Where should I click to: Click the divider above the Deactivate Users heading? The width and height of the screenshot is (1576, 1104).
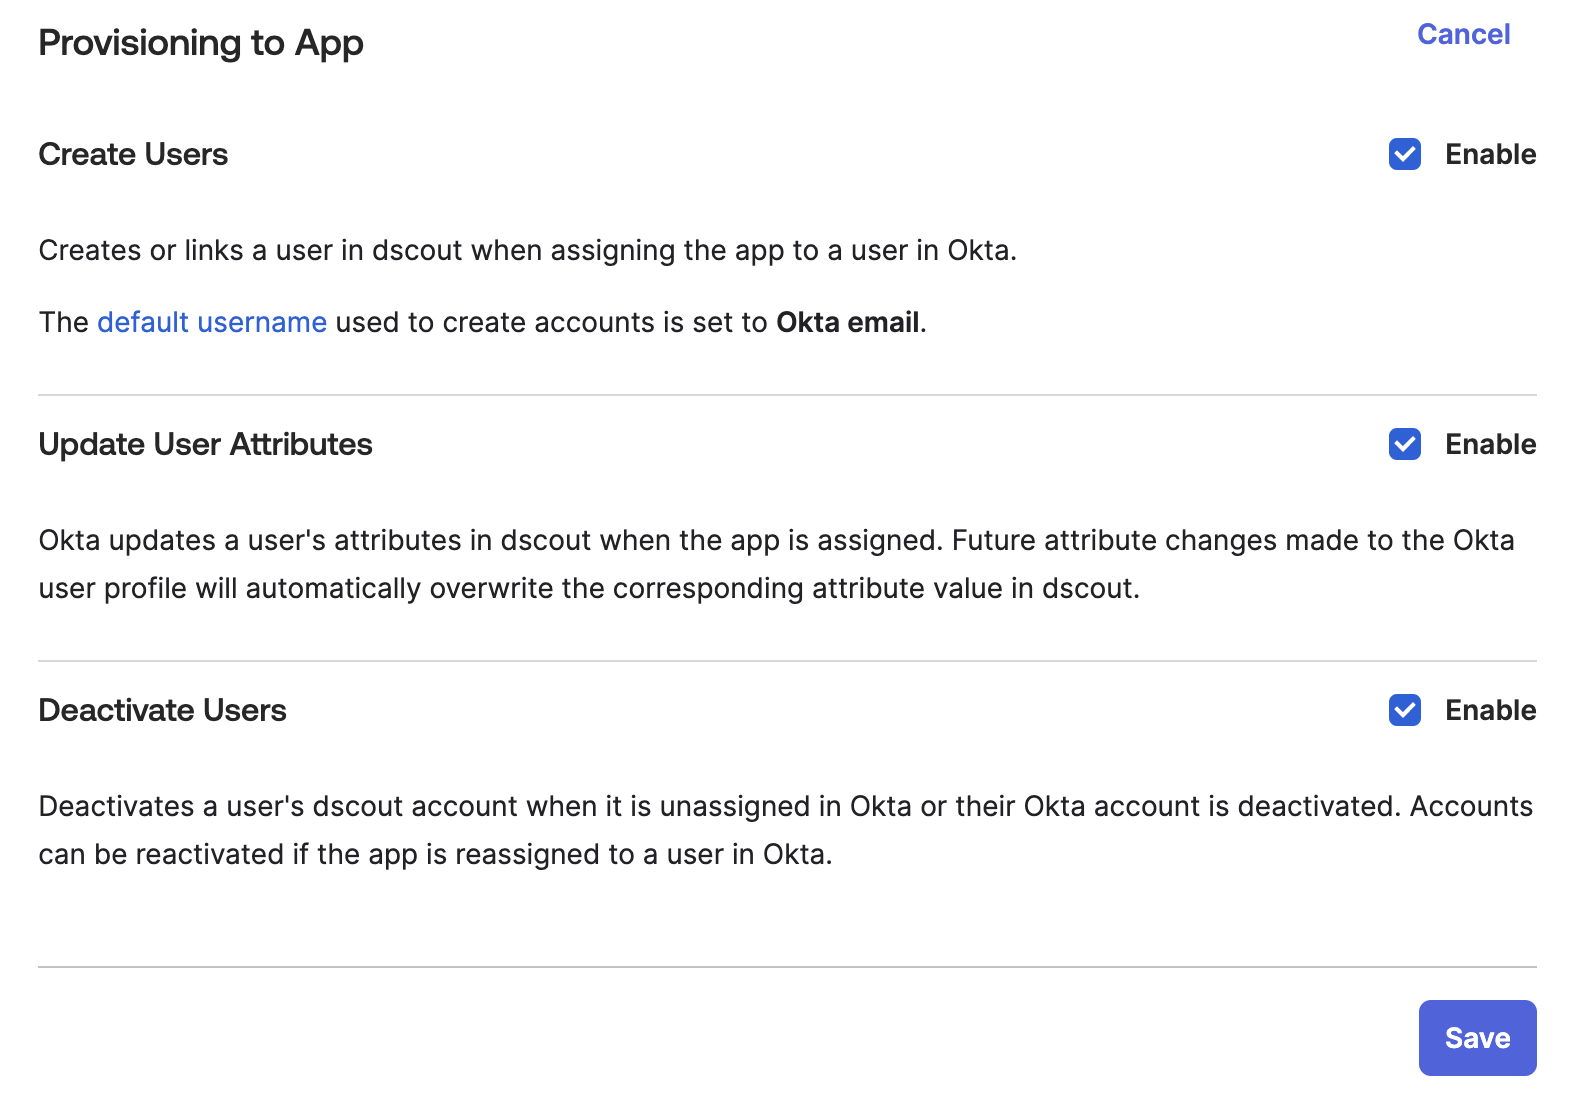[787, 661]
